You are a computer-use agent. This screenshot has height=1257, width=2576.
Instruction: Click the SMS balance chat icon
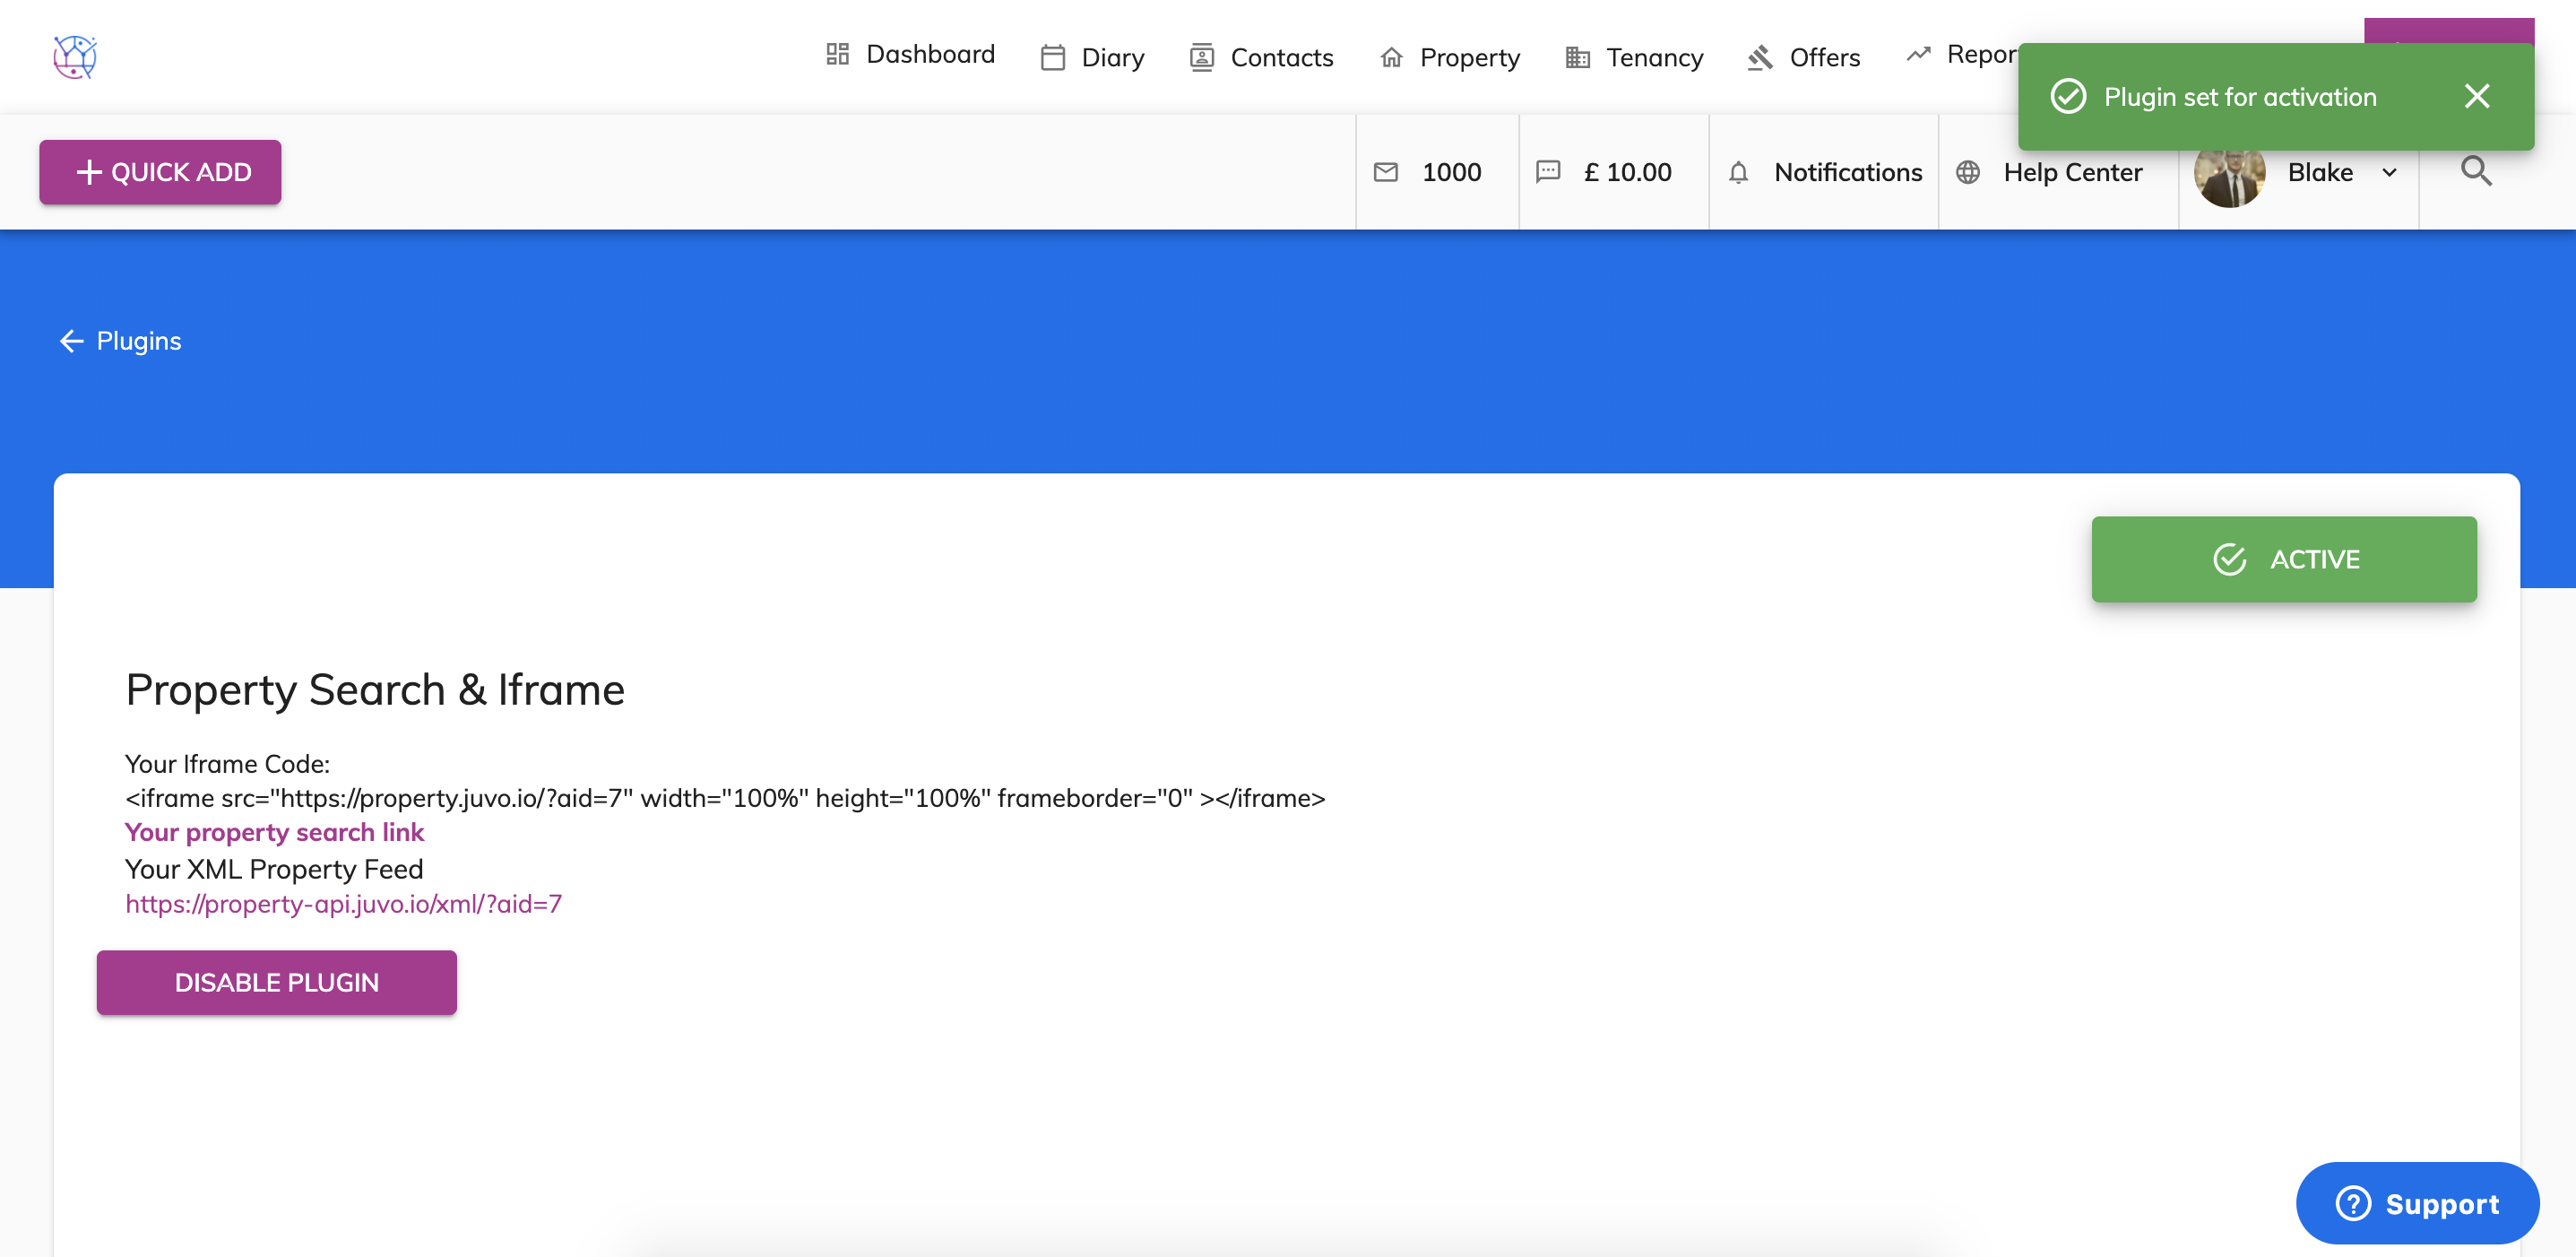1547,172
